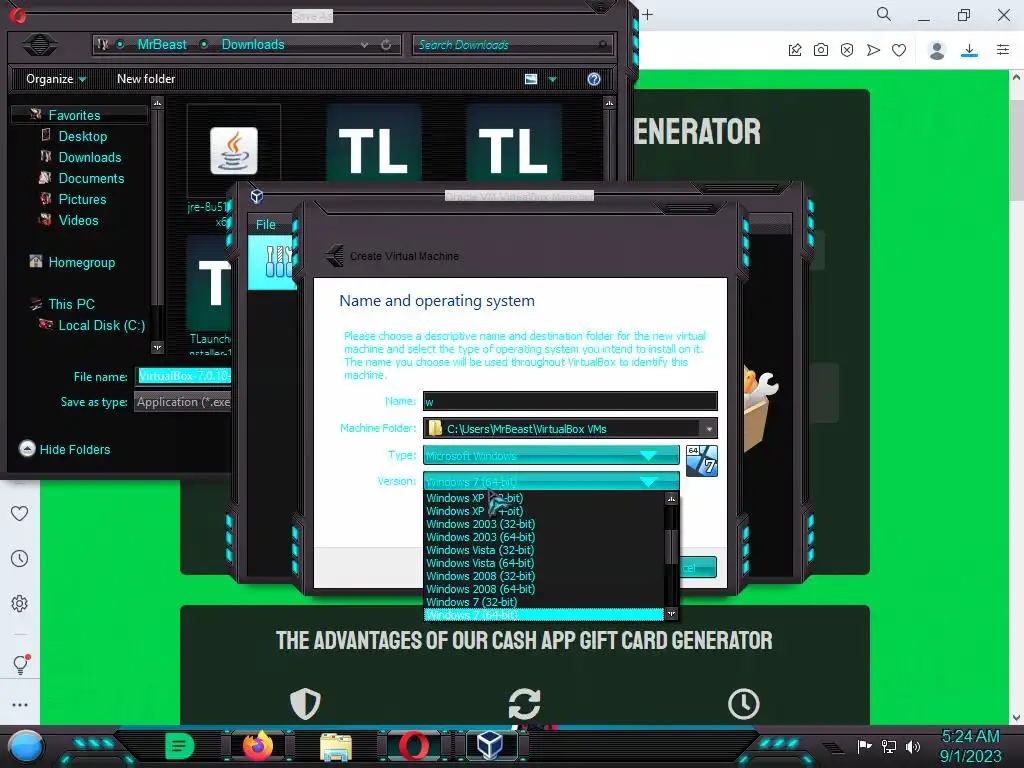Click New folder in Save As dialog
This screenshot has height=768, width=1024.
point(146,79)
